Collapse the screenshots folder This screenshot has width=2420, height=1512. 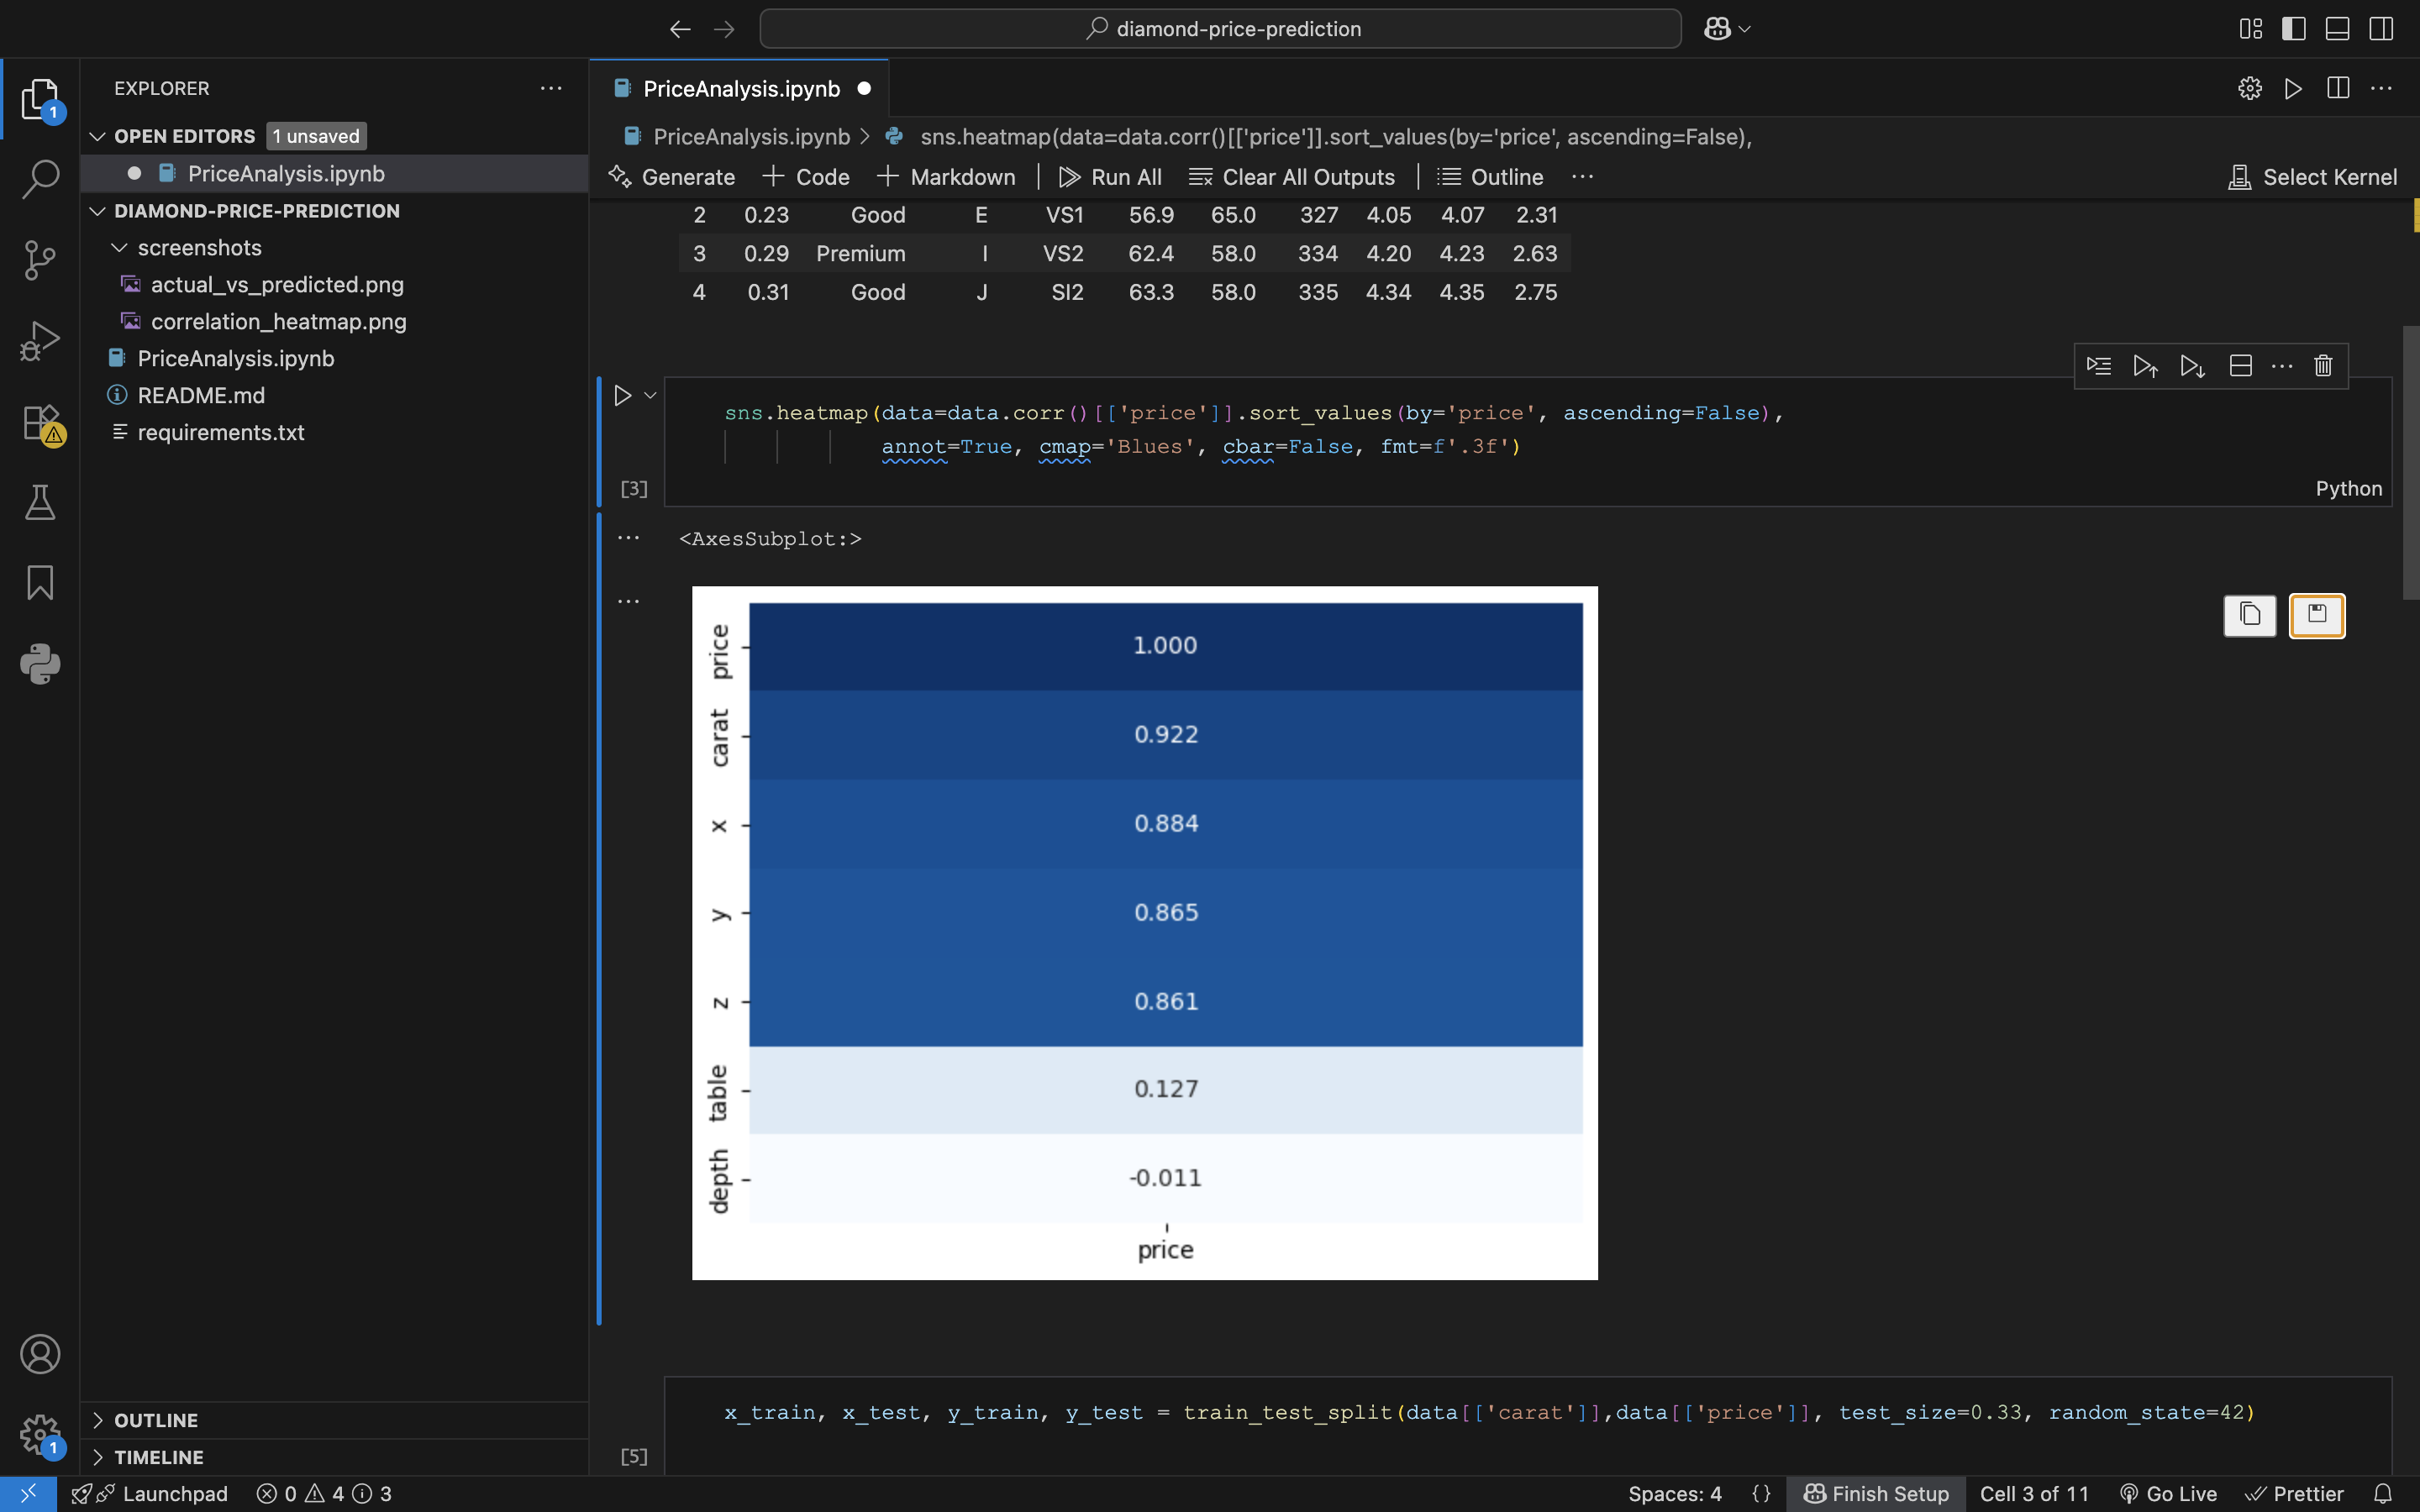click(119, 247)
